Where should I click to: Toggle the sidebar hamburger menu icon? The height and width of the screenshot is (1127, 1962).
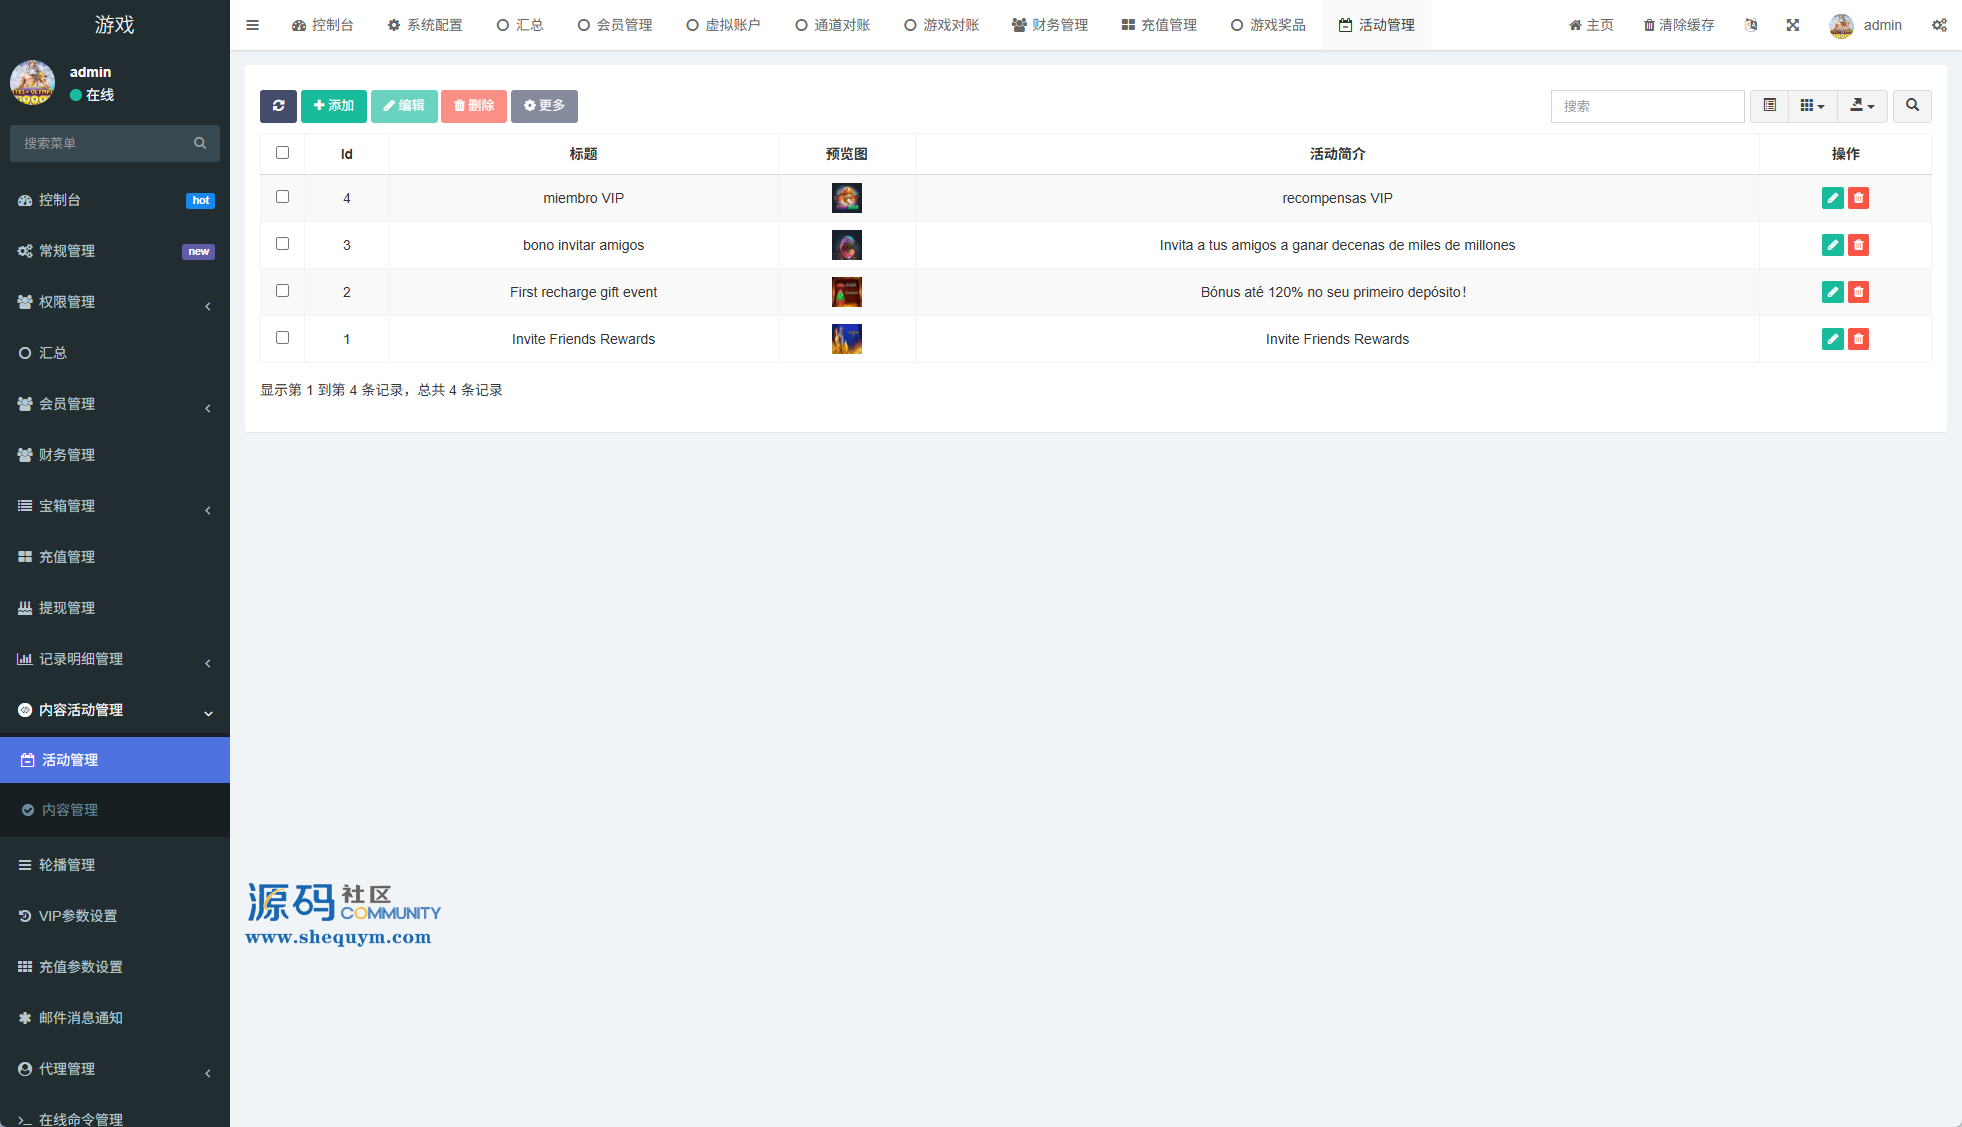(252, 25)
